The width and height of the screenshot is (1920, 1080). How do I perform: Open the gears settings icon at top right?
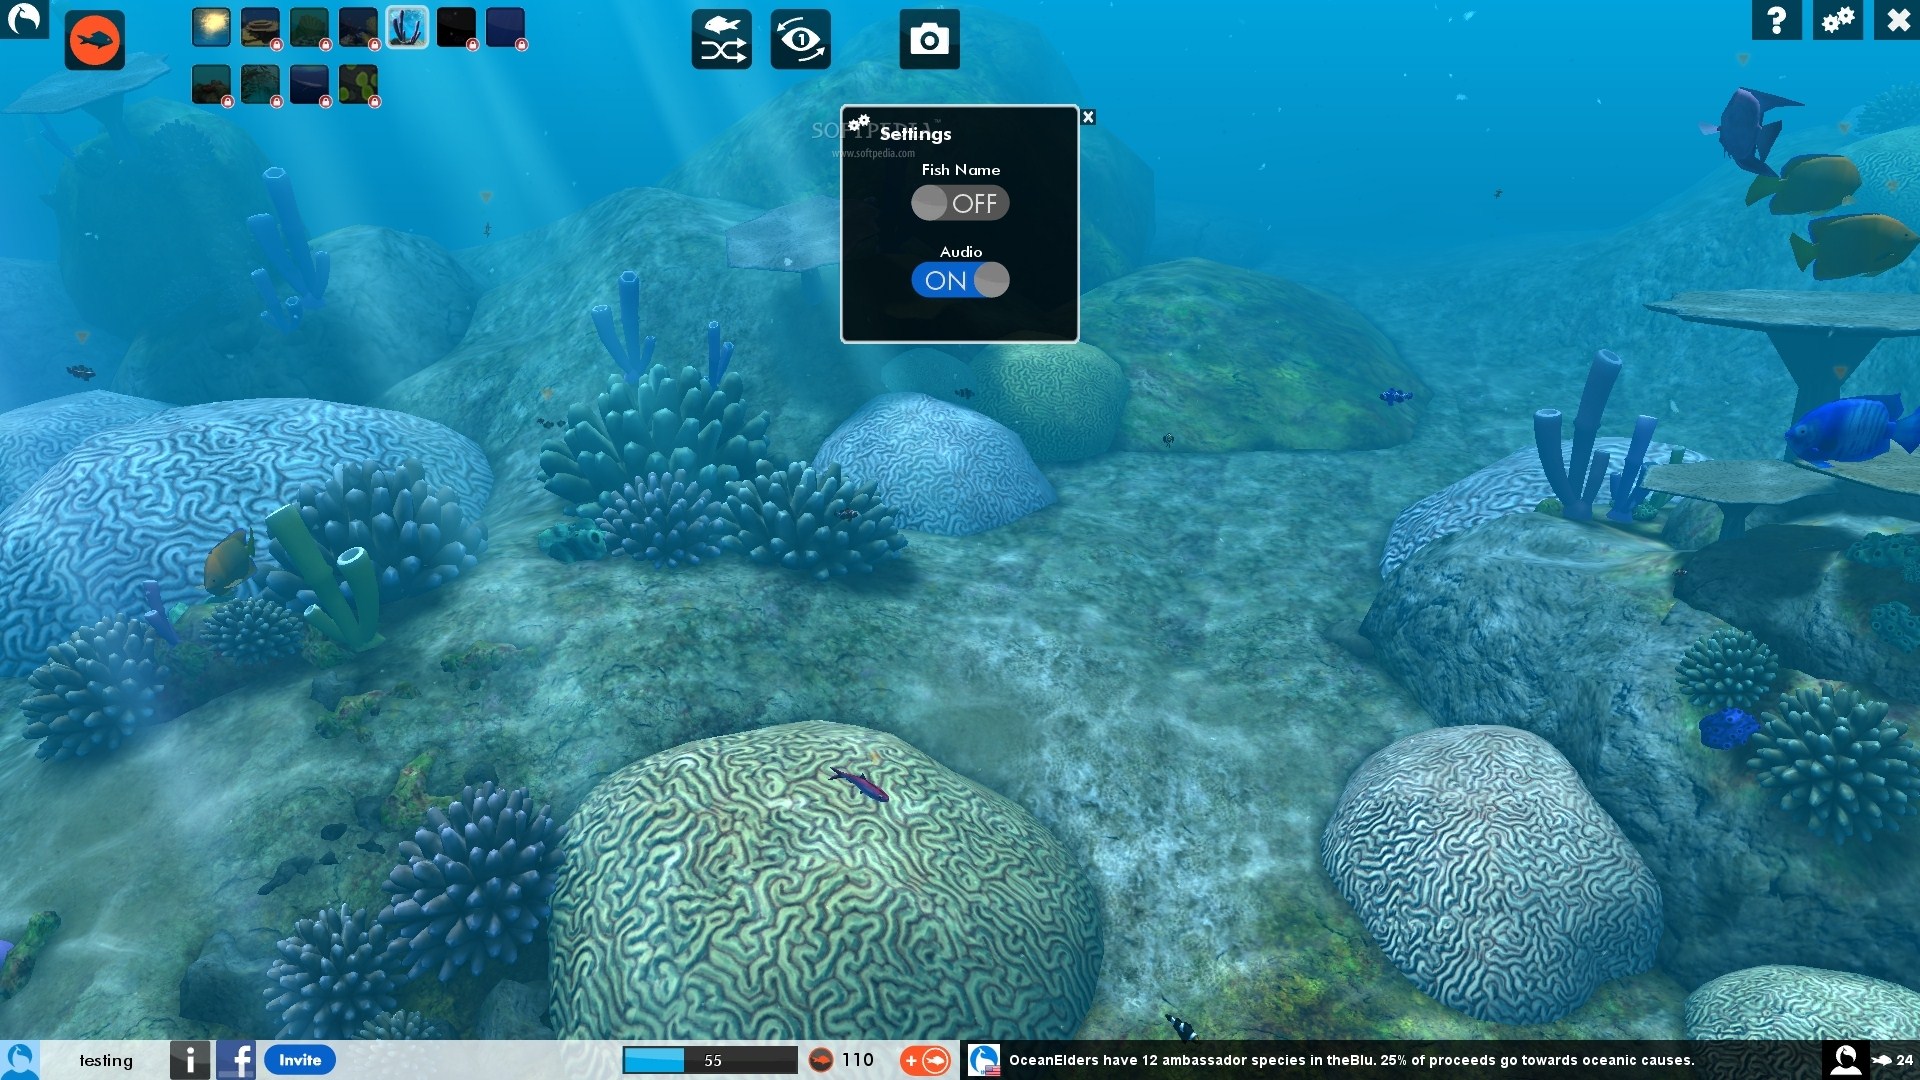click(x=1838, y=19)
